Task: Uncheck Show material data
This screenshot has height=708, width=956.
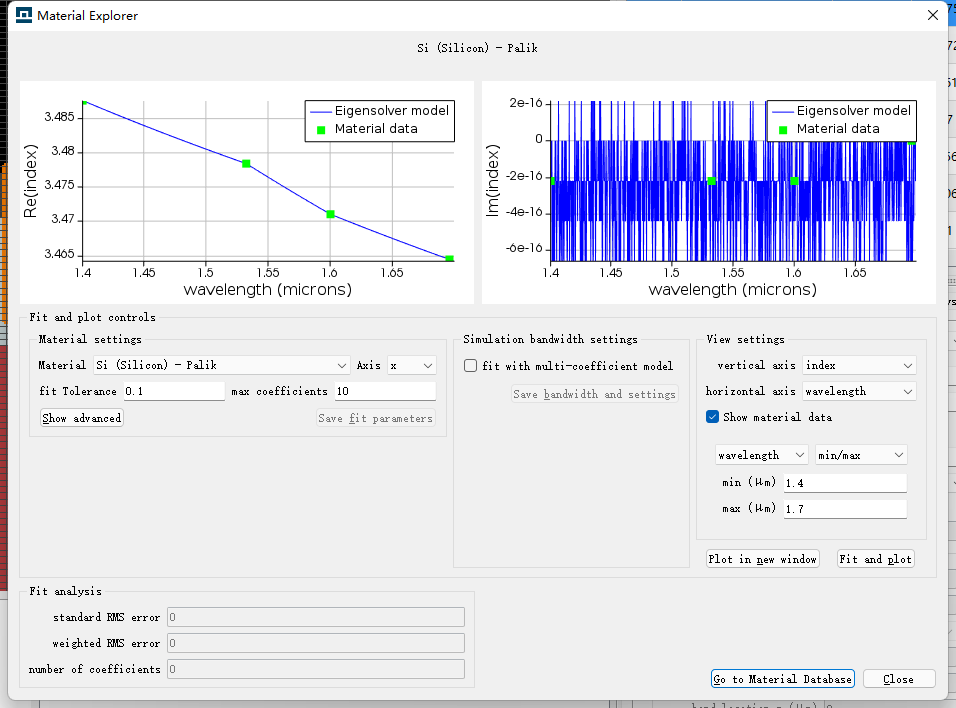Action: pos(712,417)
